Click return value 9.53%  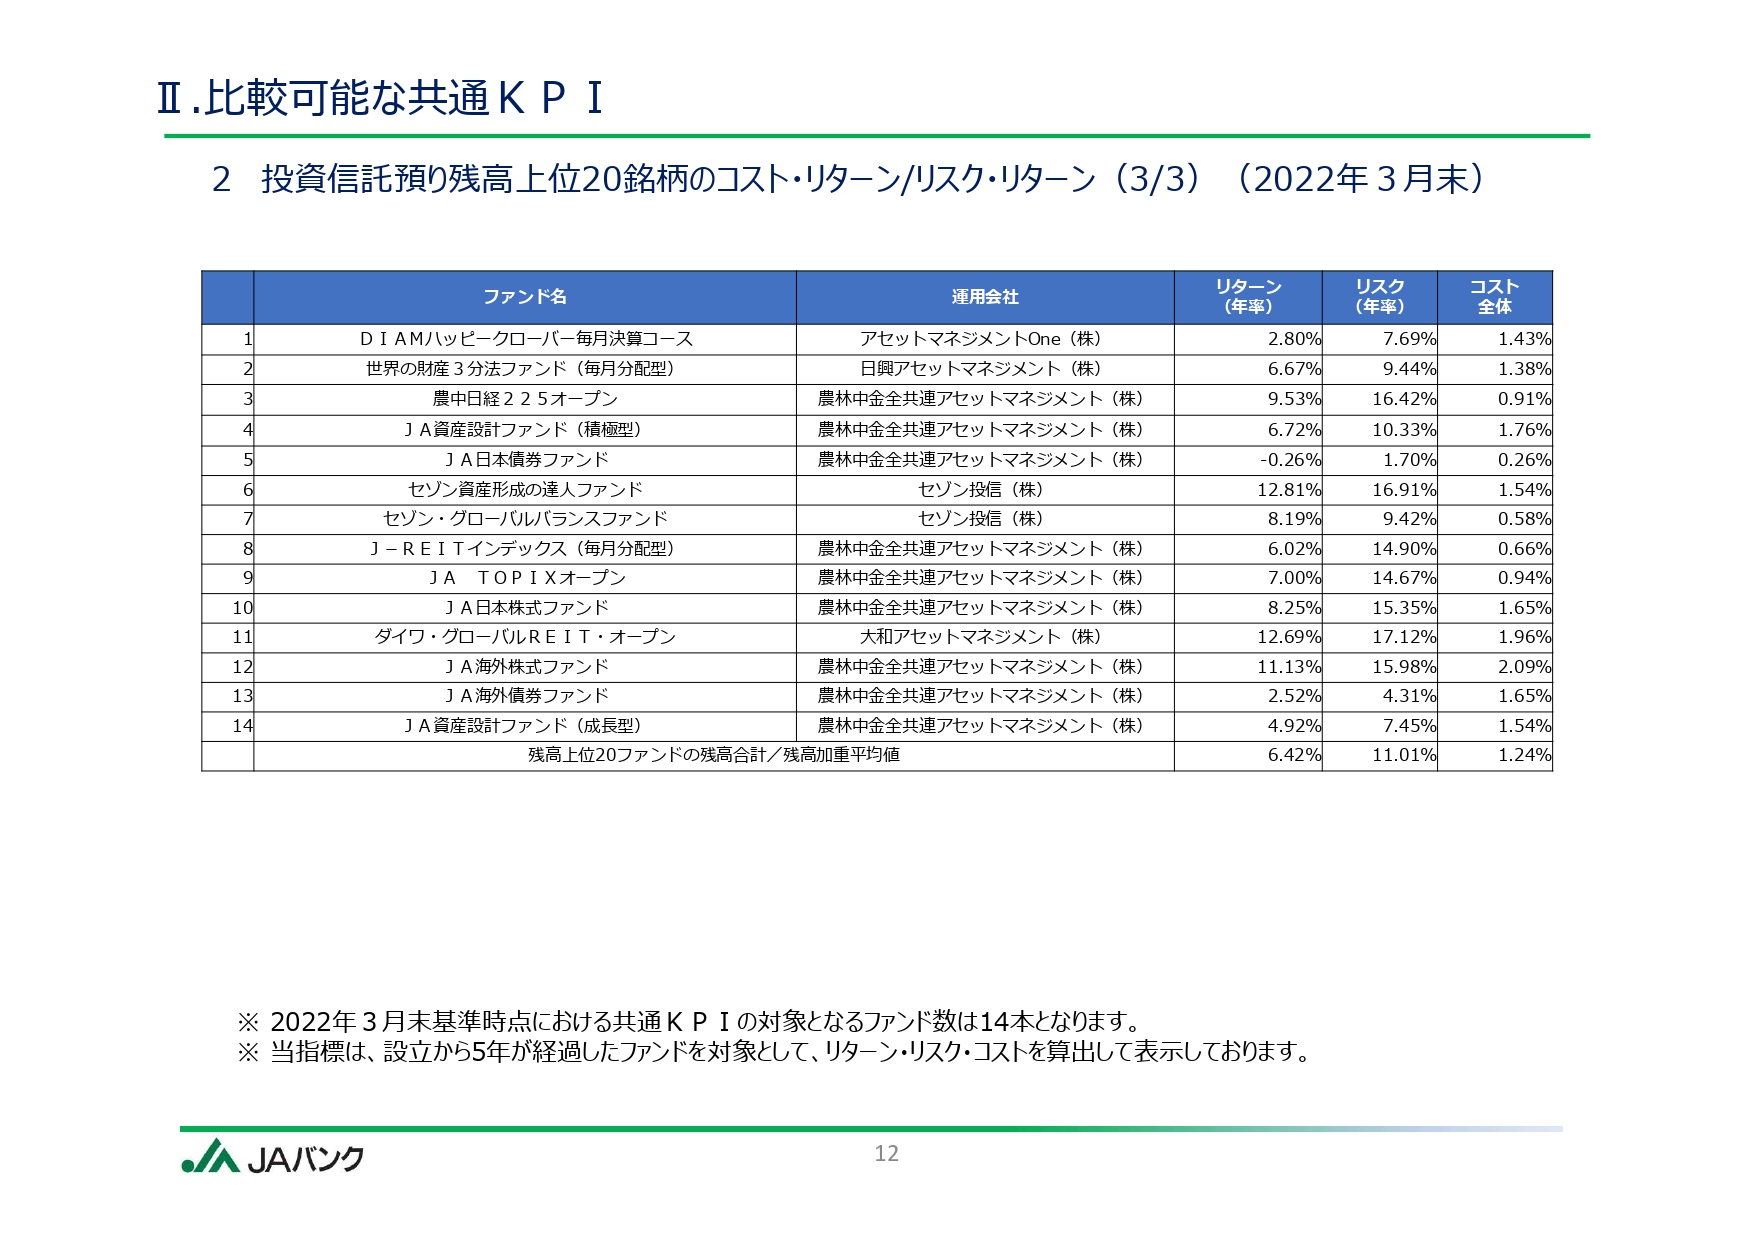tap(1294, 399)
